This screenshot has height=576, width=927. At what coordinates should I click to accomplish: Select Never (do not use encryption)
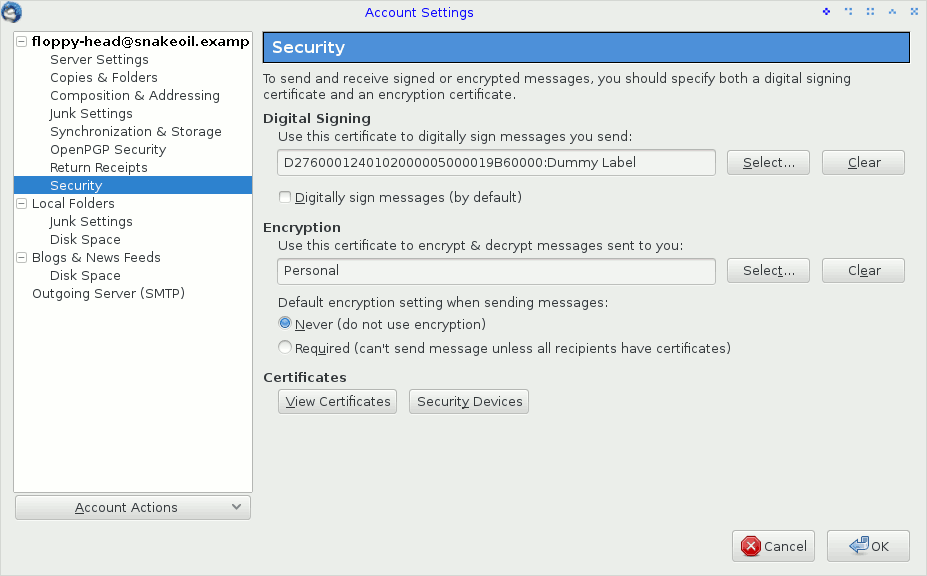285,324
